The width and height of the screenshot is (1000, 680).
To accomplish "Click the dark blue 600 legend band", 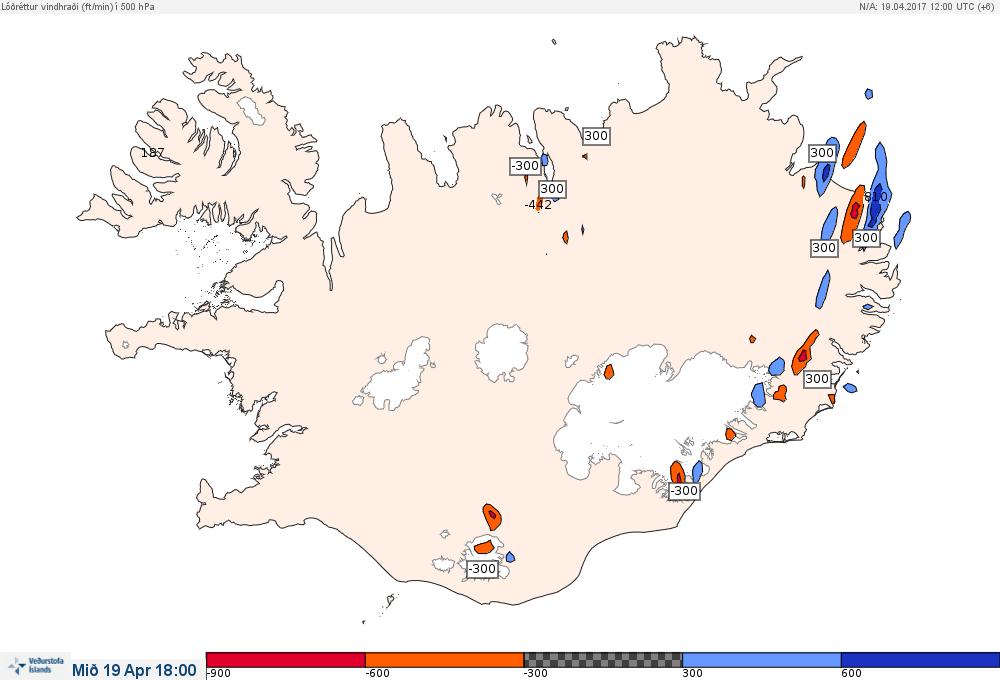I will [920, 660].
